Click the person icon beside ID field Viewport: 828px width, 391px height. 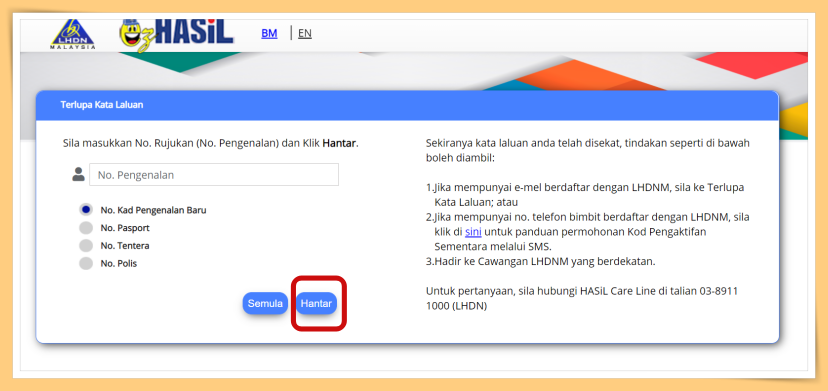[79, 174]
